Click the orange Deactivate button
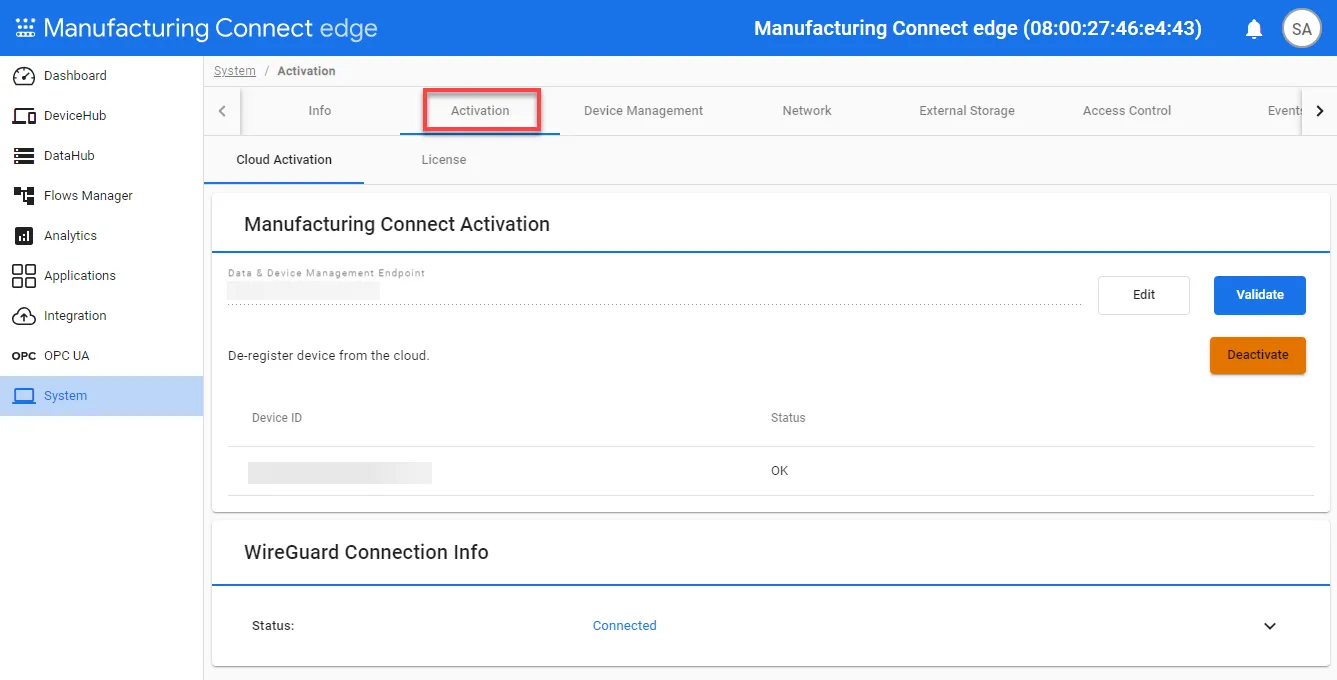Screen dimensions: 1337x680 coord(1258,355)
